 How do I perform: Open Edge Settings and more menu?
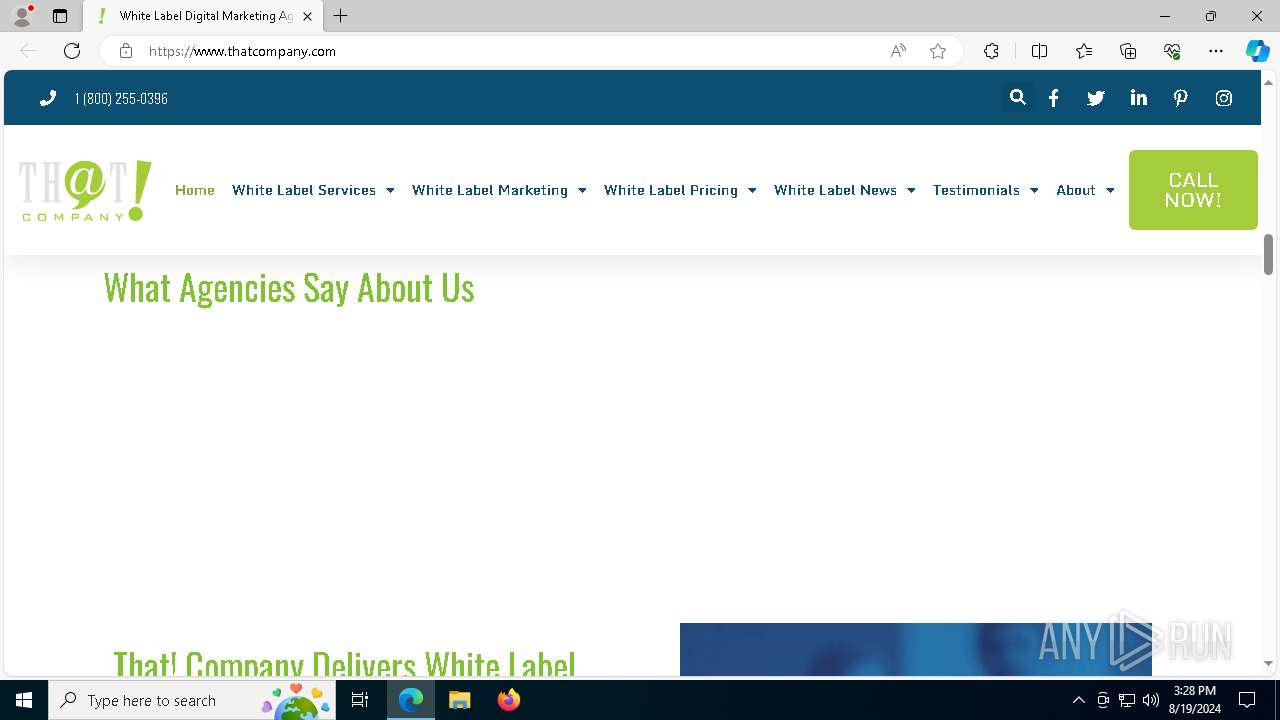click(x=1216, y=51)
